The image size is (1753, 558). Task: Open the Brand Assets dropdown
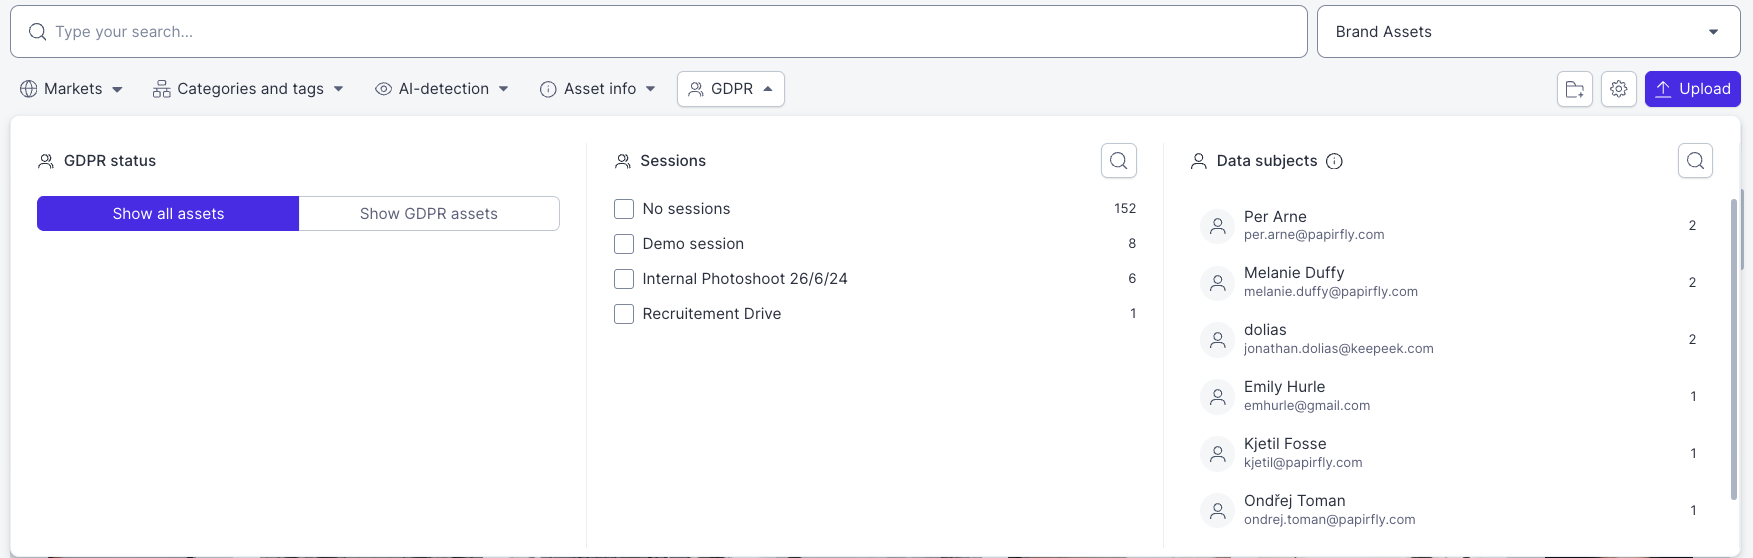[1528, 32]
